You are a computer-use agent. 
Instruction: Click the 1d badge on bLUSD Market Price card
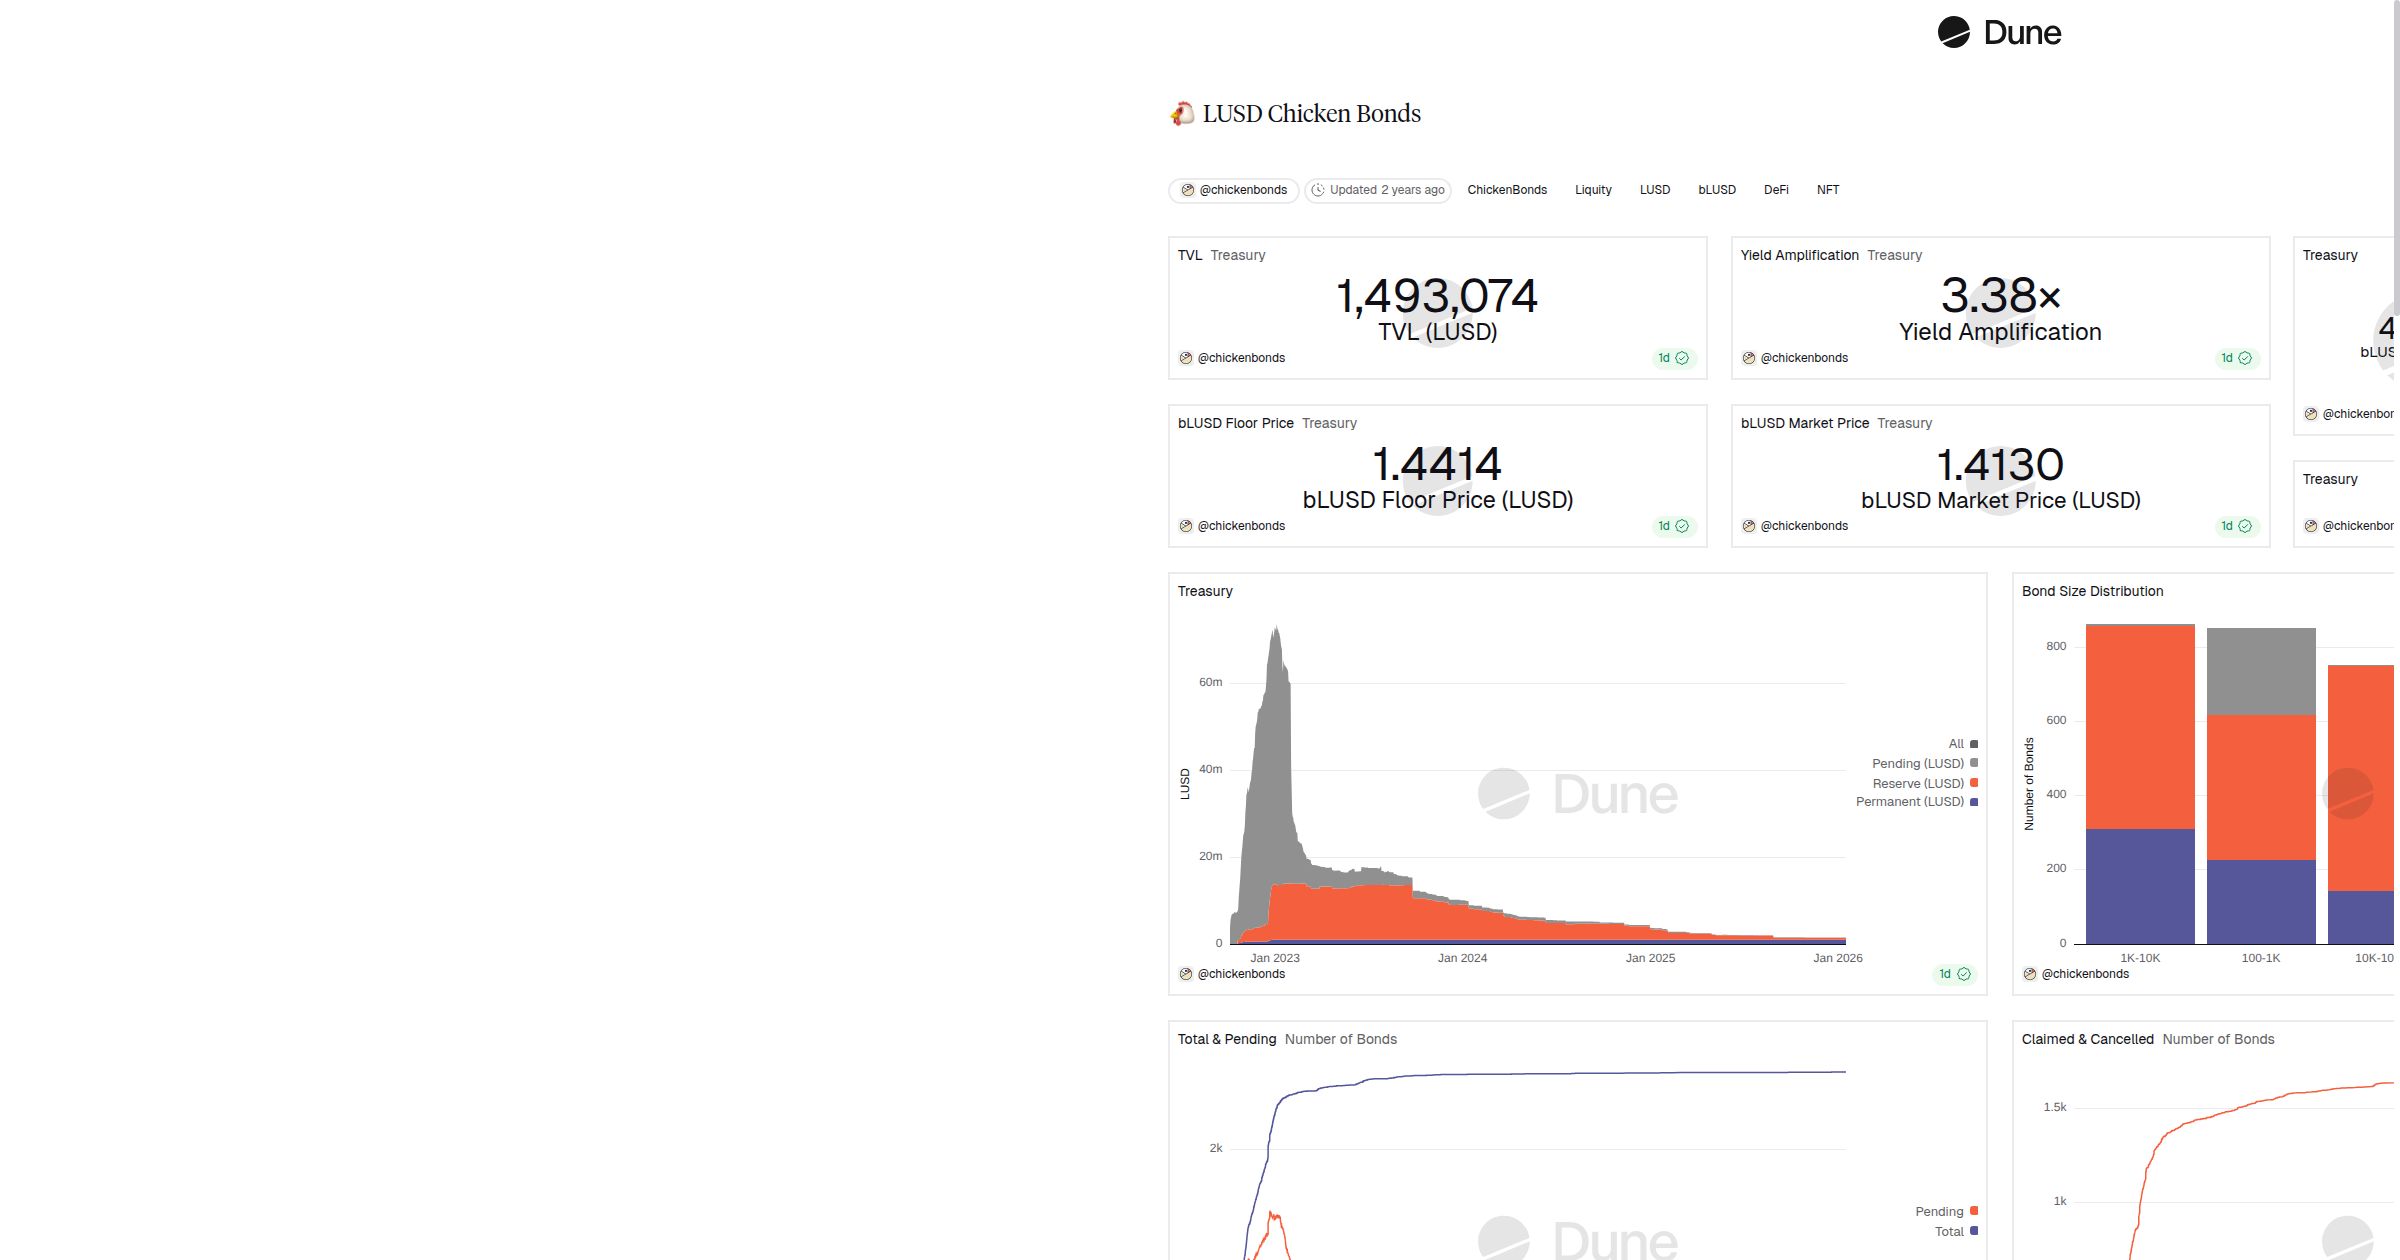point(2235,526)
